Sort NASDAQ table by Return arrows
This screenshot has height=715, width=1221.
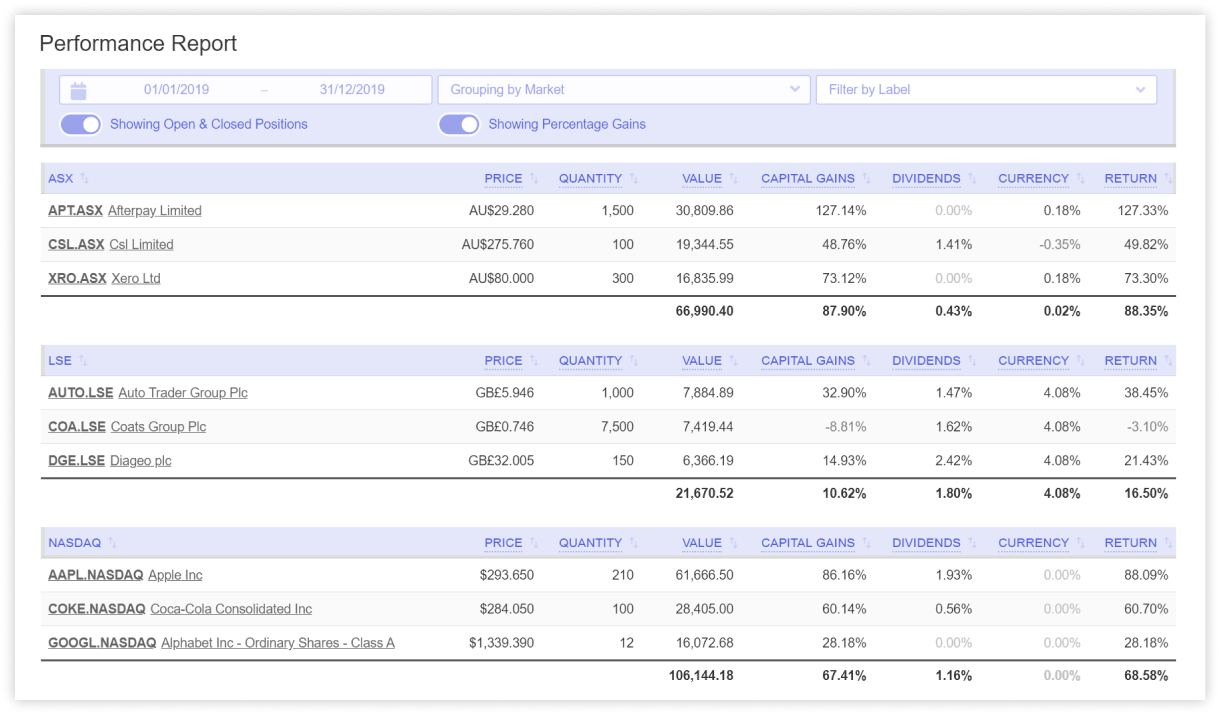coord(1168,543)
